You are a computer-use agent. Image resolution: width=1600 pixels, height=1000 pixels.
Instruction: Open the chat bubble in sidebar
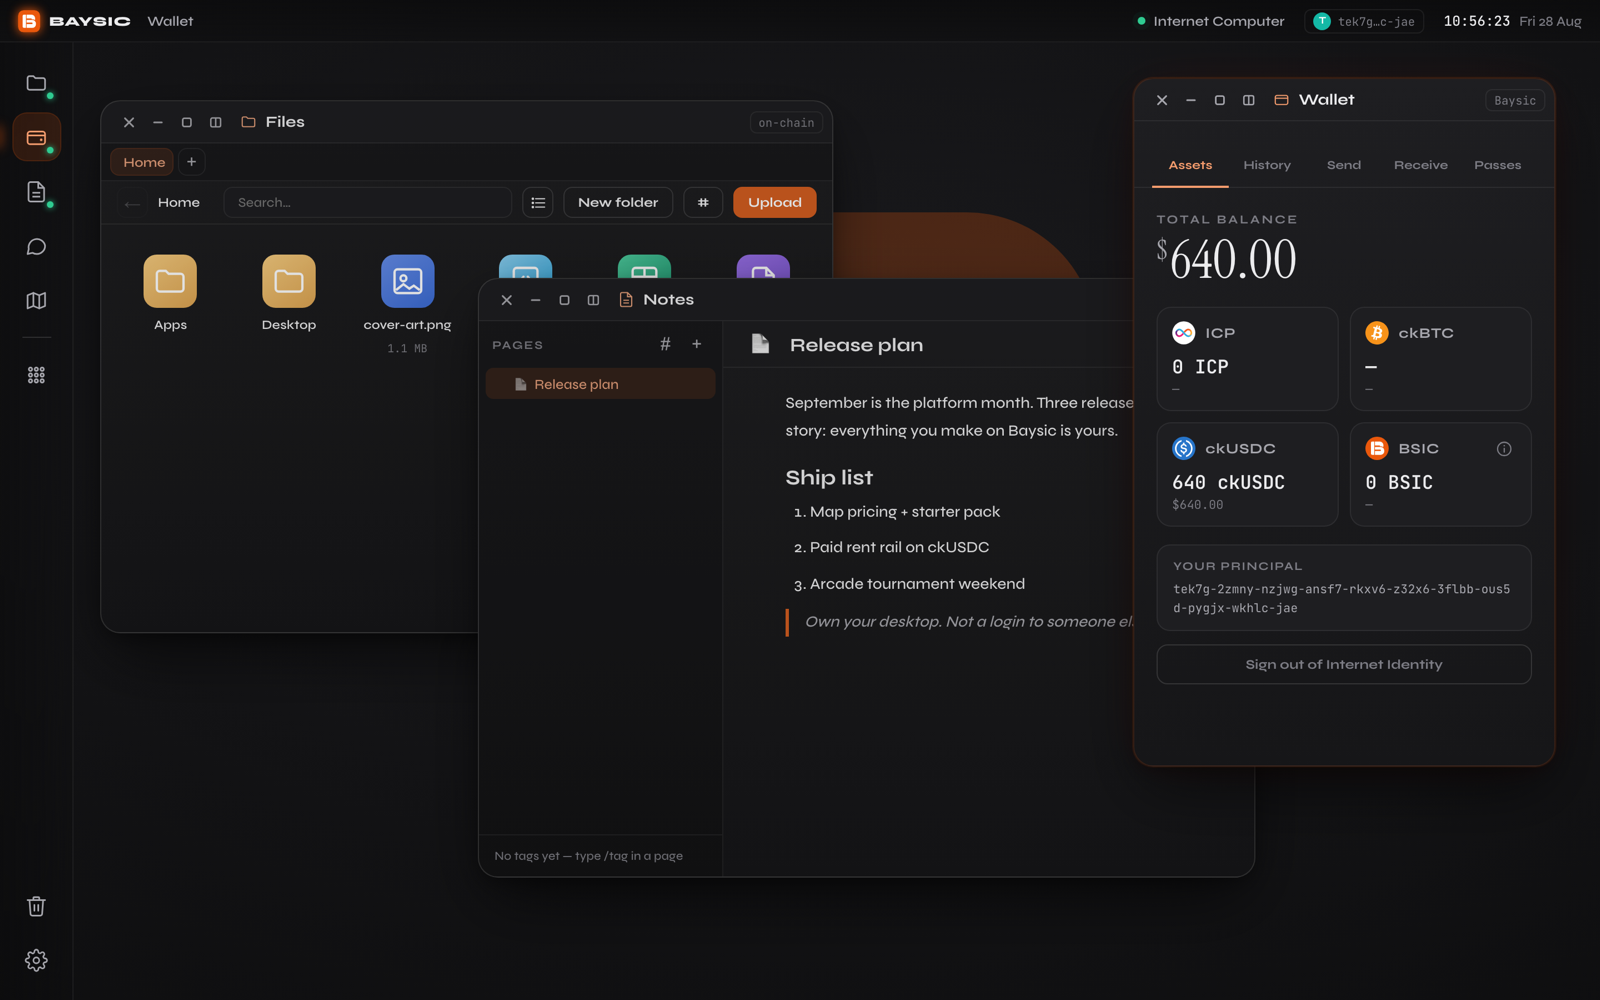pos(36,247)
